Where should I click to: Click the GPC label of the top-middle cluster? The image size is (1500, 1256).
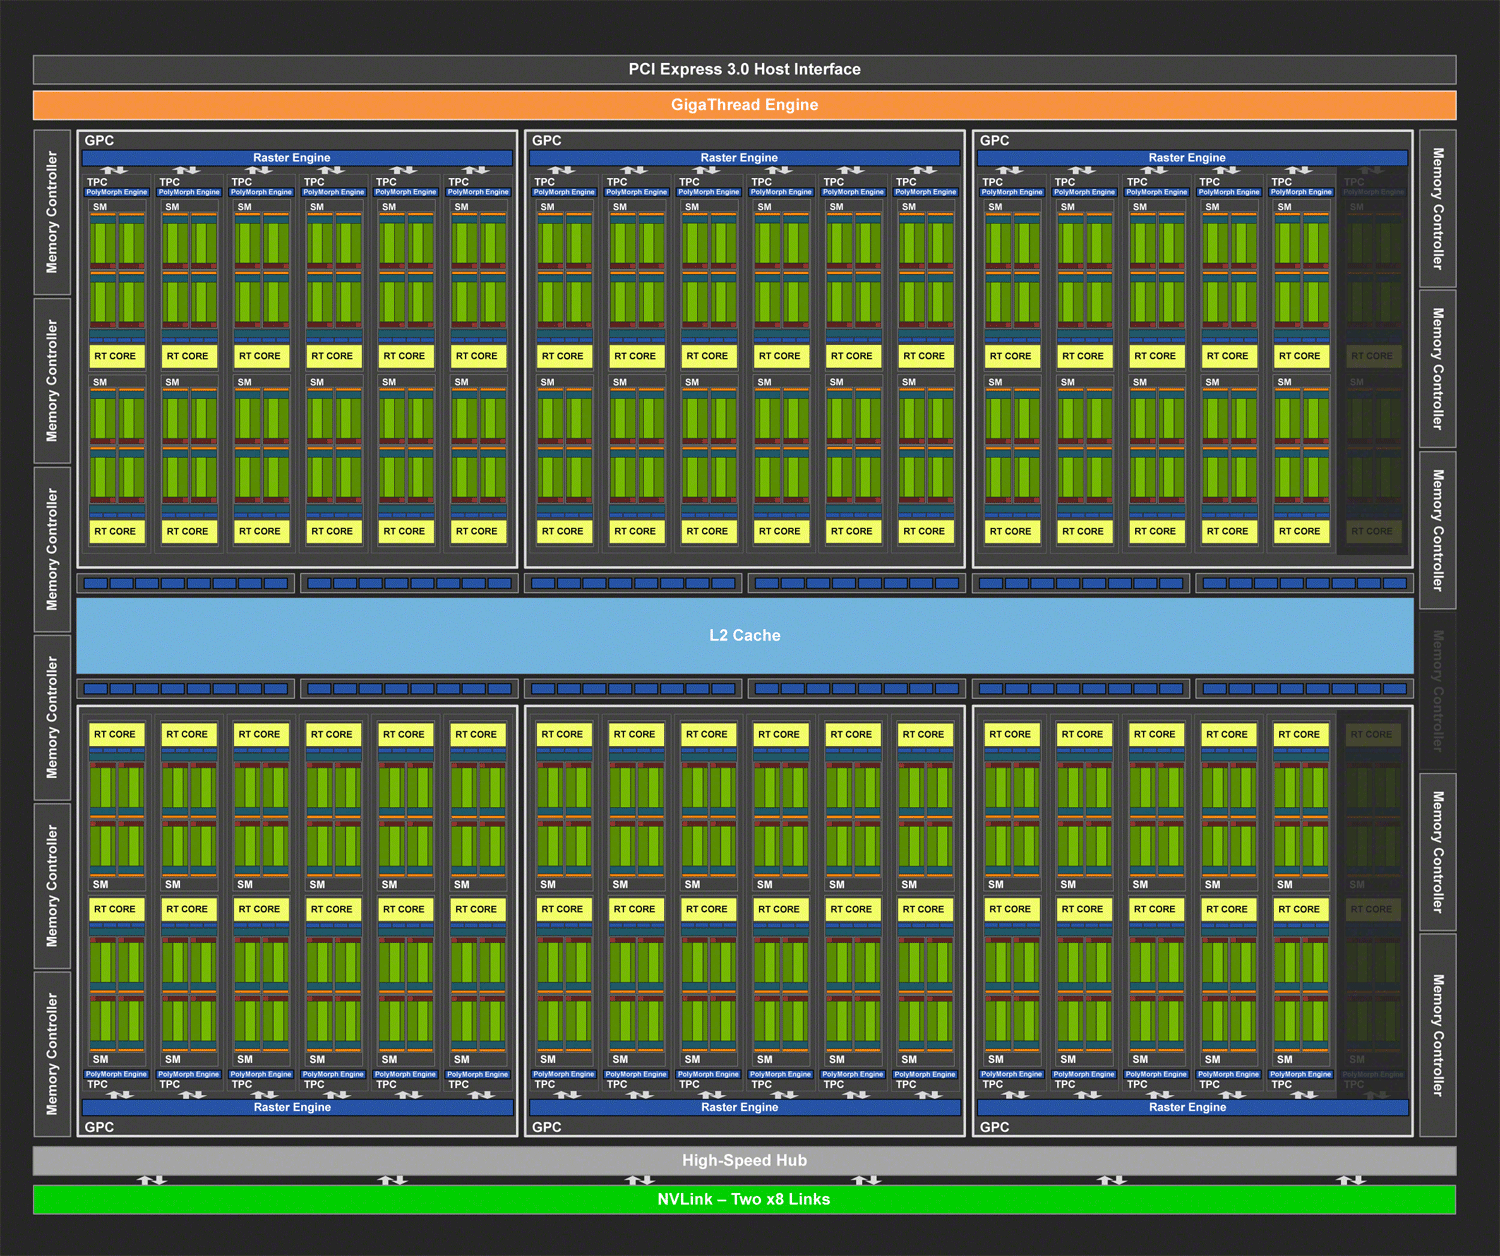(547, 140)
